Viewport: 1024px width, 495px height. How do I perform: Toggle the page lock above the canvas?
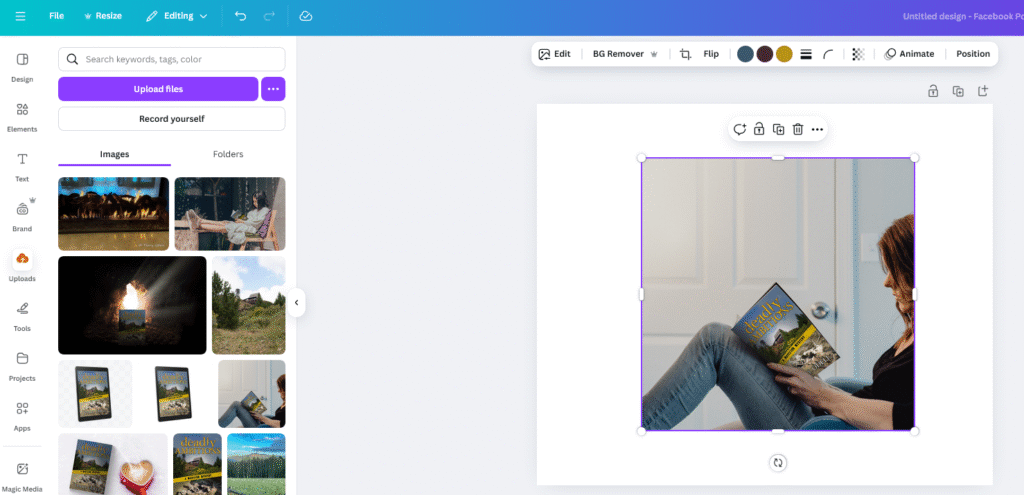(x=933, y=91)
